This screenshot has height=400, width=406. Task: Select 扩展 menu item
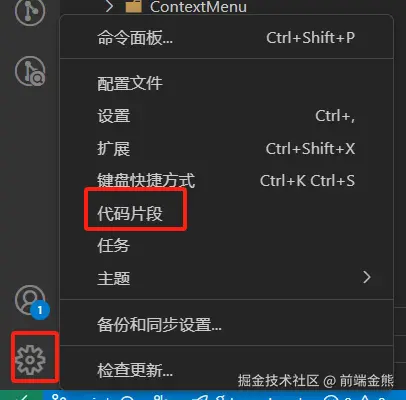227,149
